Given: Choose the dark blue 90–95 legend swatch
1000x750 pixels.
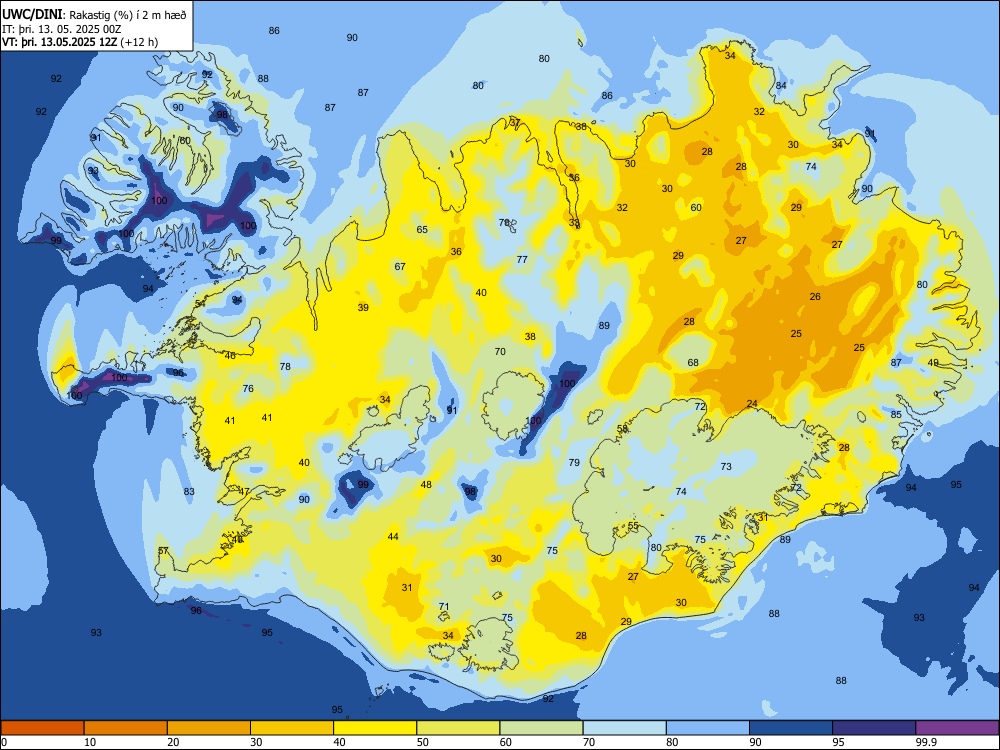Looking at the screenshot, I should coord(791,728).
